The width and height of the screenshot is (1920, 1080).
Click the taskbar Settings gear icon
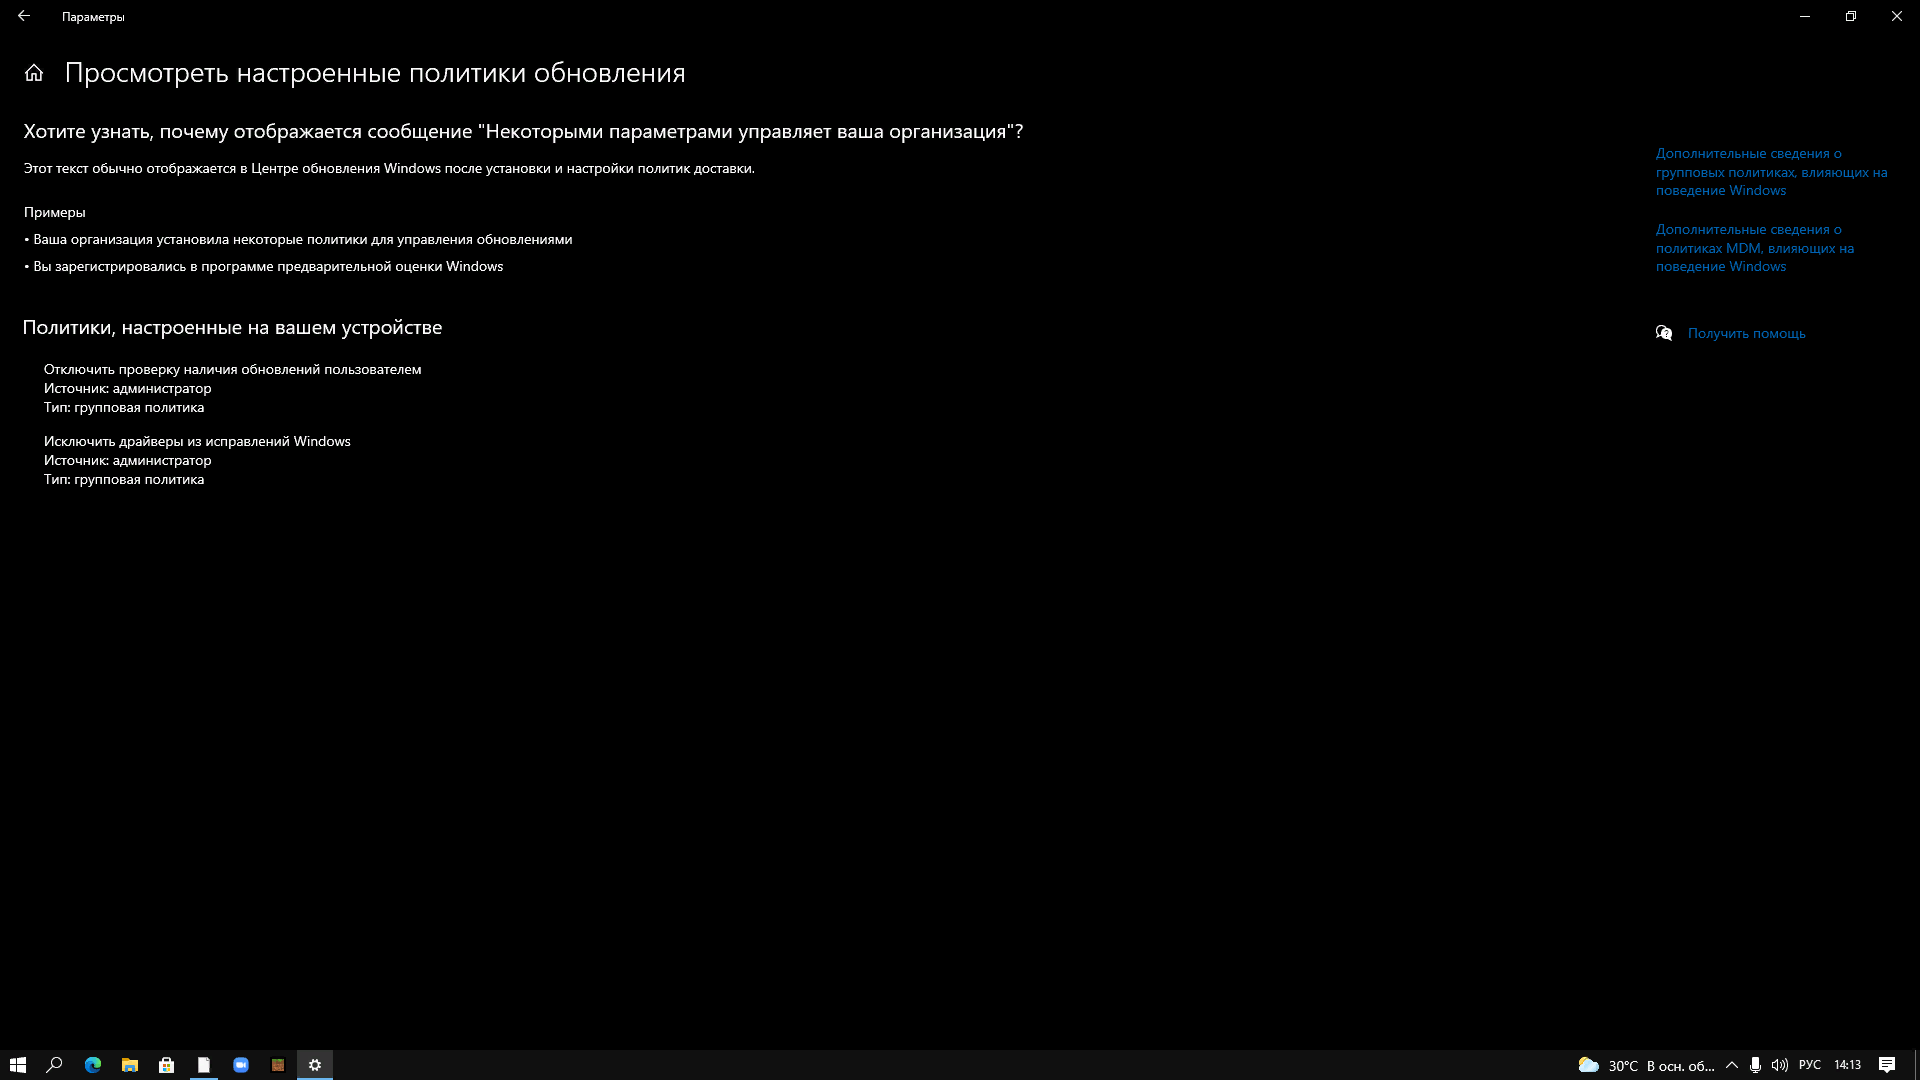click(x=315, y=1064)
